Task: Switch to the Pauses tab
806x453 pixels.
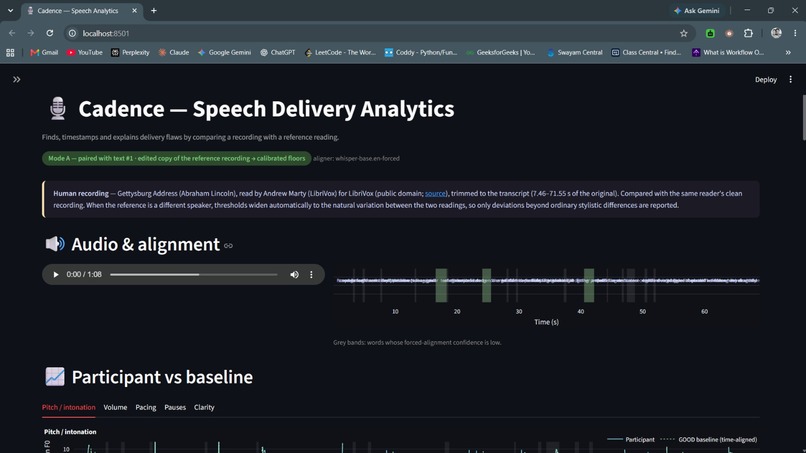Action: tap(175, 407)
